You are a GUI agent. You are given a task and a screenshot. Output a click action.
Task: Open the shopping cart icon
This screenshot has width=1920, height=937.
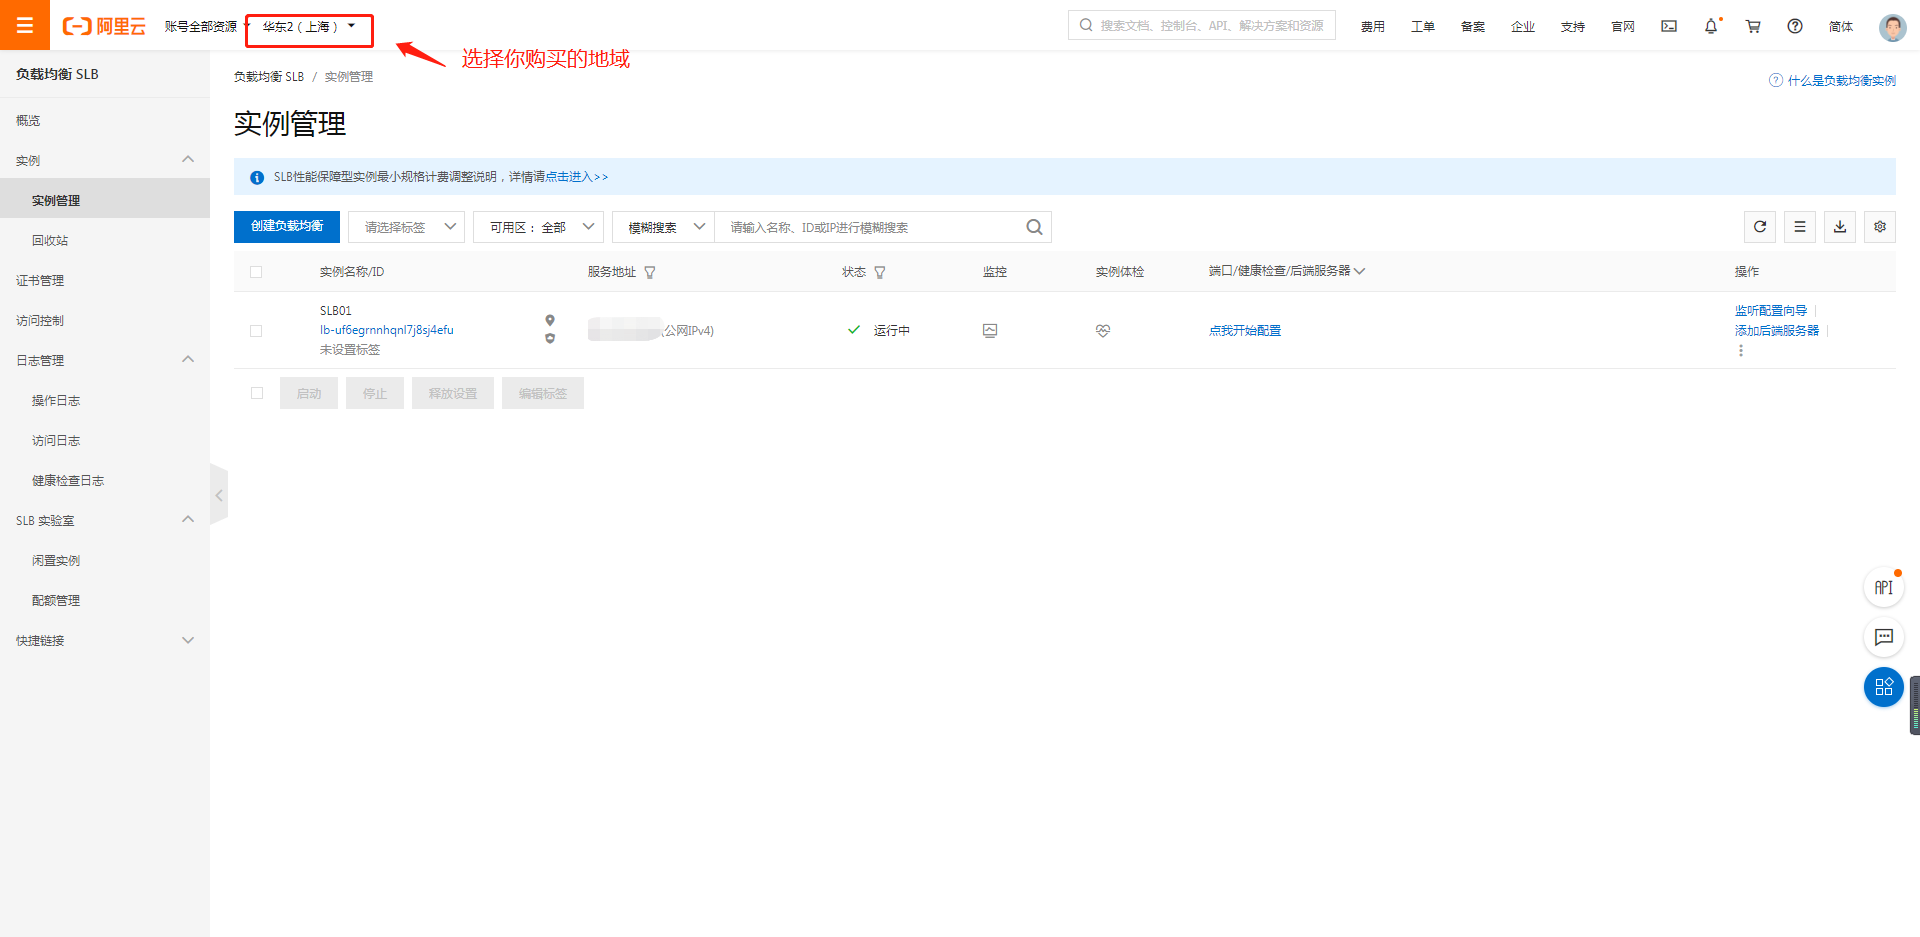pyautogui.click(x=1753, y=27)
